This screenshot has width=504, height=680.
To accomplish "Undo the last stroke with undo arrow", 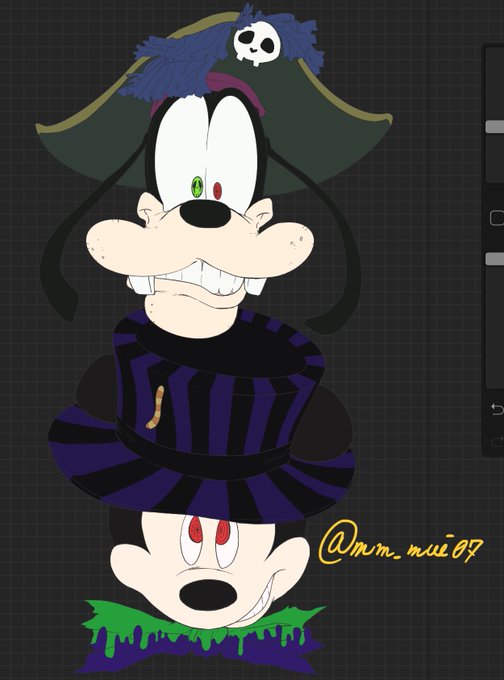I will [x=497, y=409].
